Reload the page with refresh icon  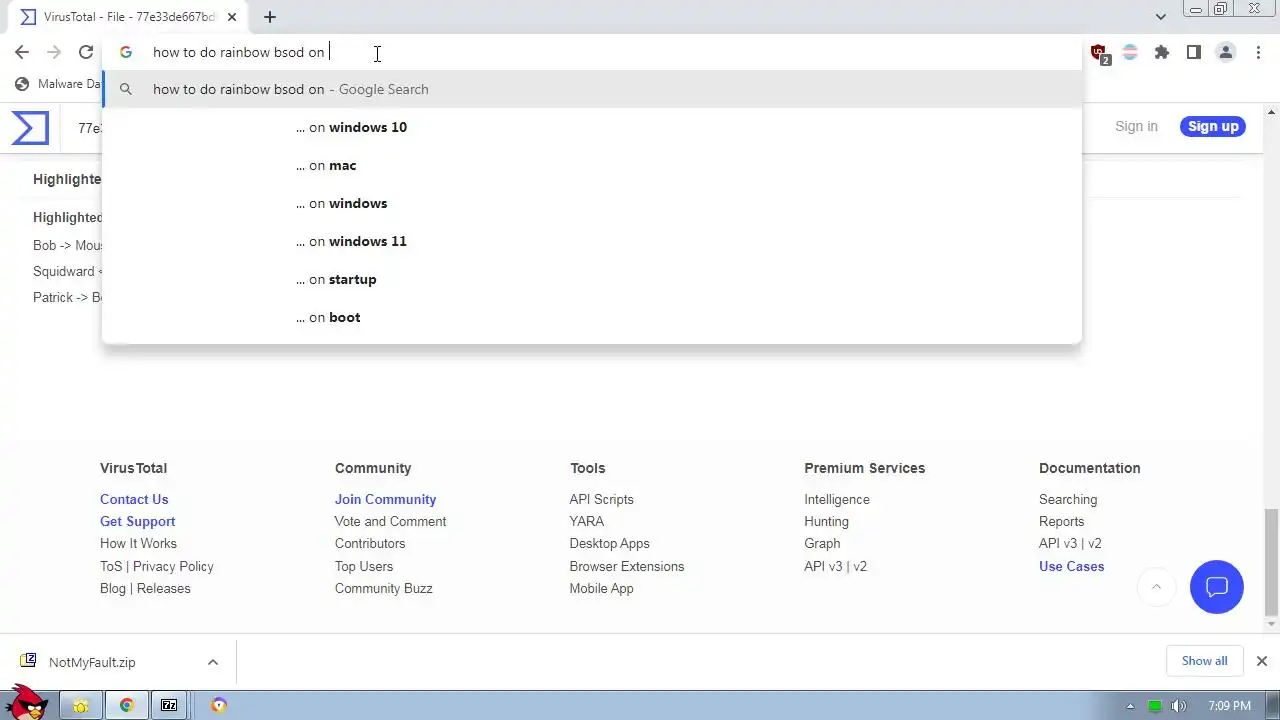coord(86,53)
